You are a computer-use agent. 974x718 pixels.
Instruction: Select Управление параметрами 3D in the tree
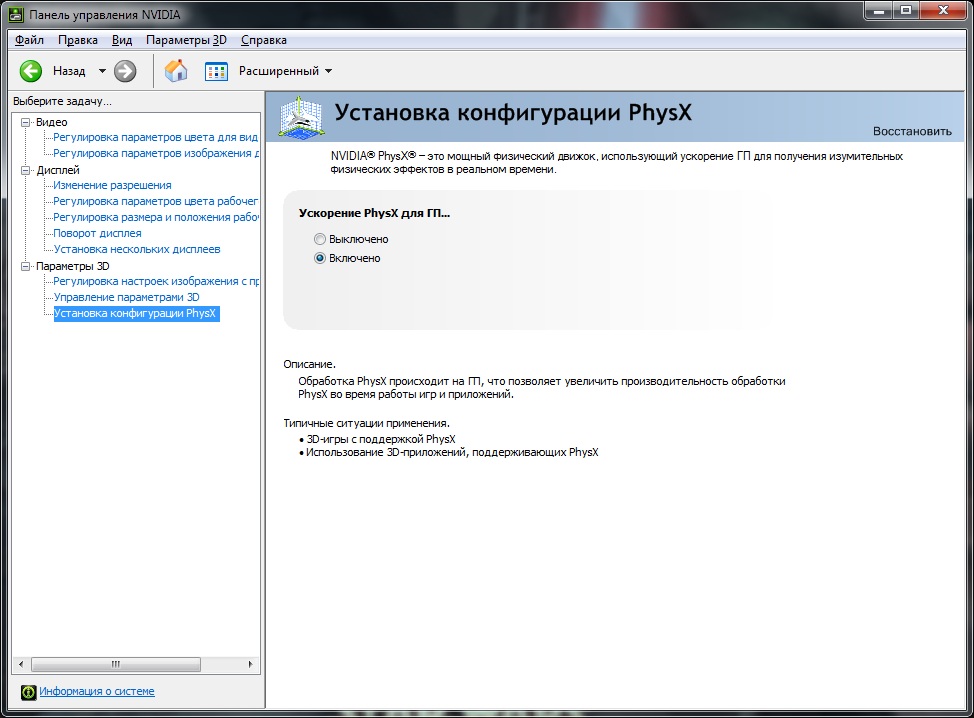tap(126, 298)
